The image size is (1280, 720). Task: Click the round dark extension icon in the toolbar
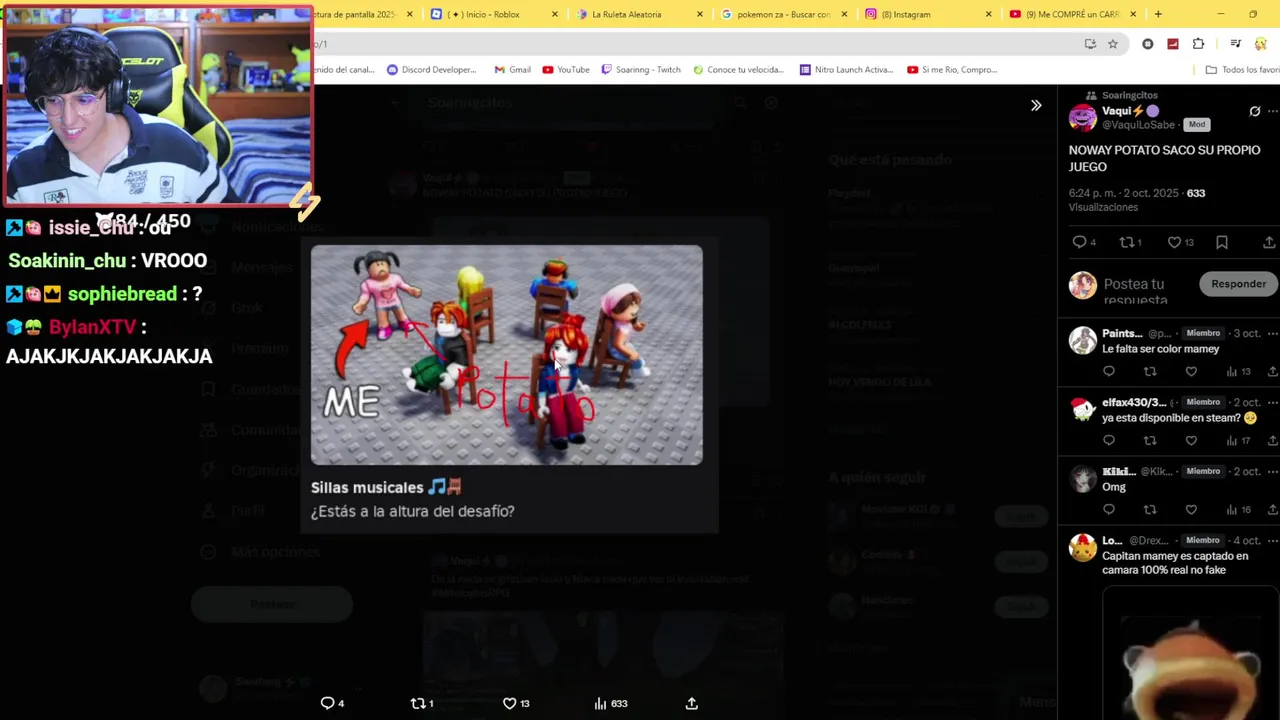[1148, 44]
